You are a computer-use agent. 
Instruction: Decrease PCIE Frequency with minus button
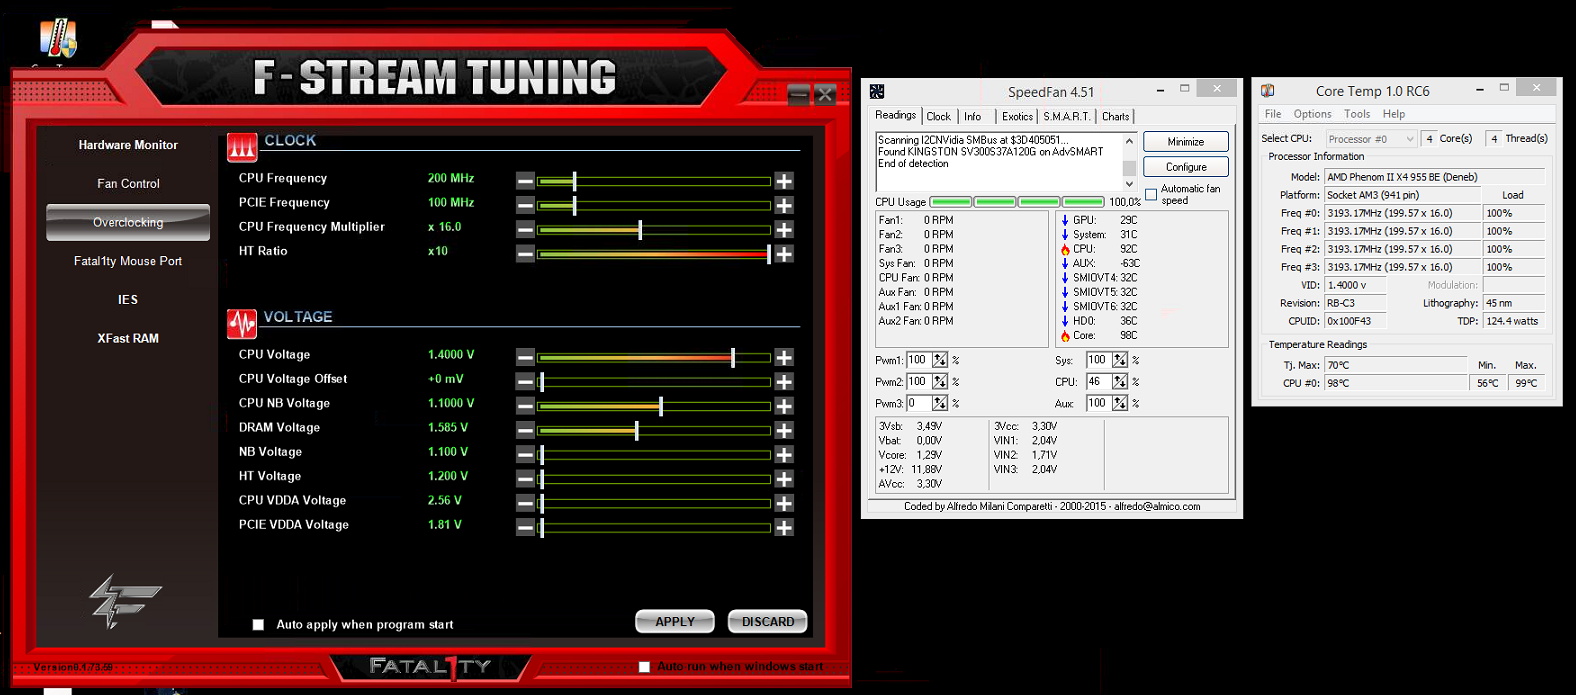click(x=525, y=205)
